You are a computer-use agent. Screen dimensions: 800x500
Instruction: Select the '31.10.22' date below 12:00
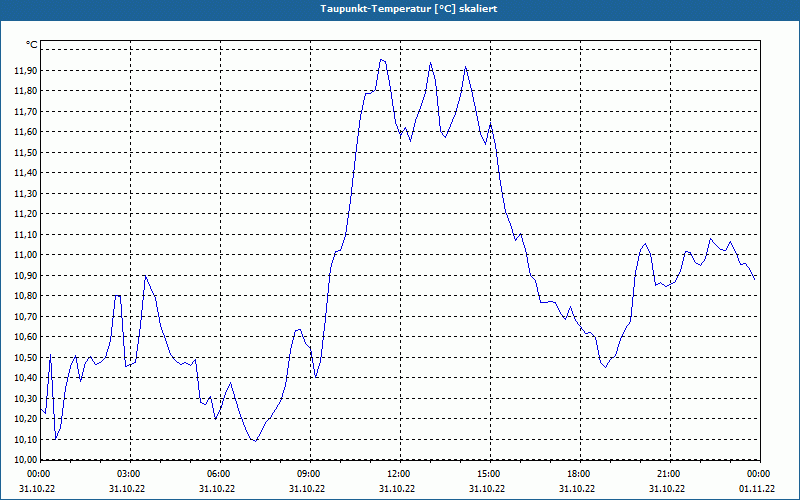point(397,489)
